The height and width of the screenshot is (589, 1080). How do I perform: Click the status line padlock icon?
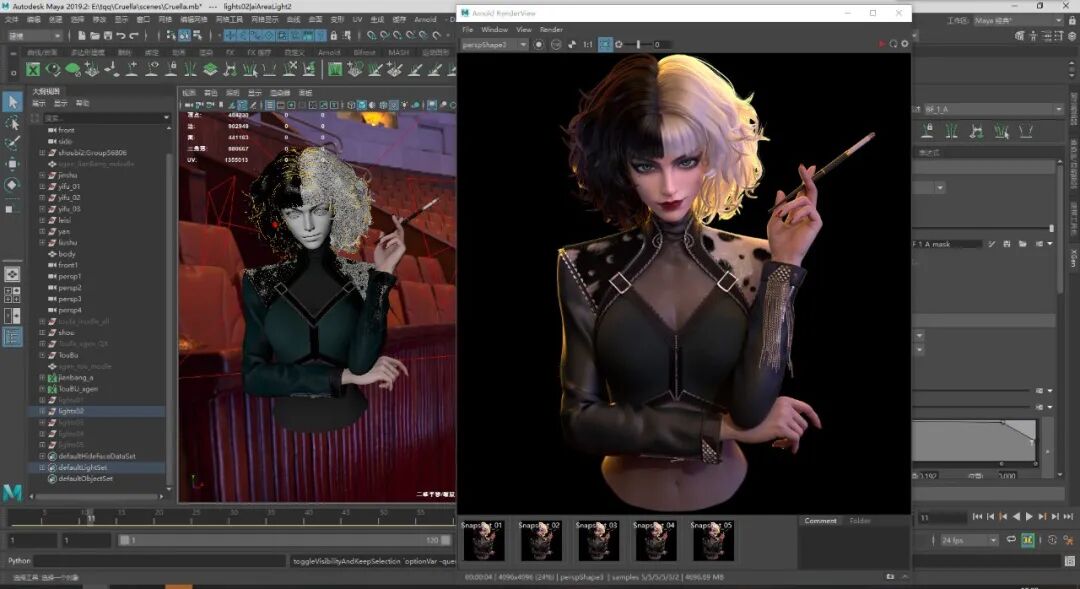point(333,35)
